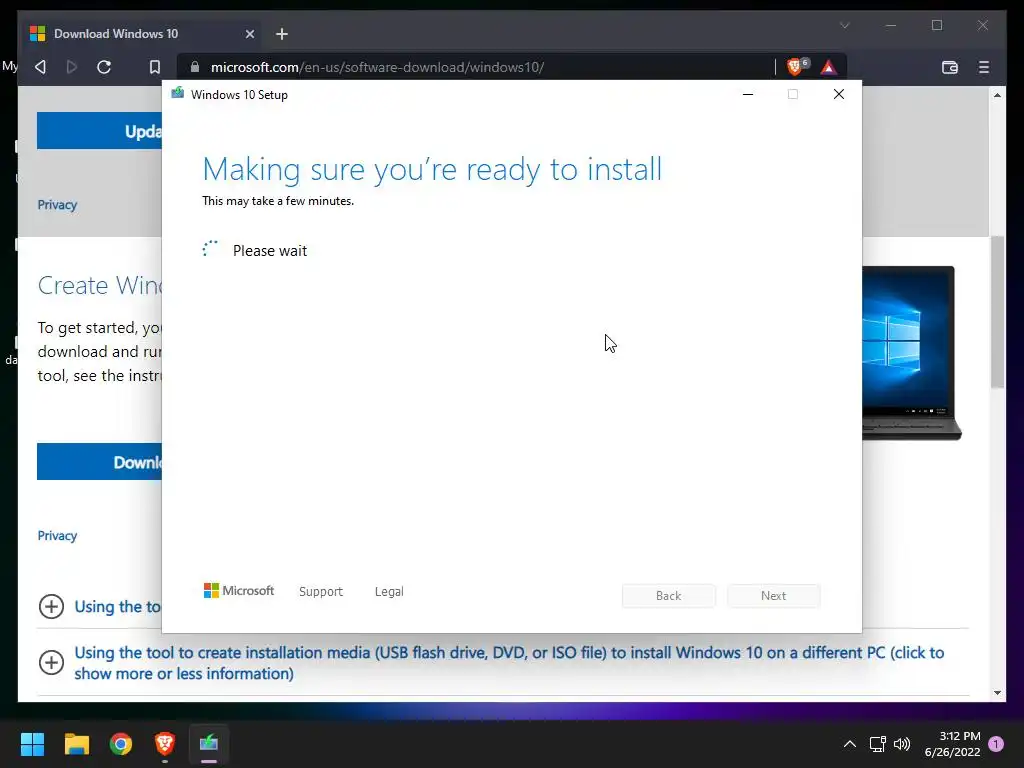Screen dimensions: 1024x768
Task: Open the Brave wallet icon
Action: tap(950, 67)
